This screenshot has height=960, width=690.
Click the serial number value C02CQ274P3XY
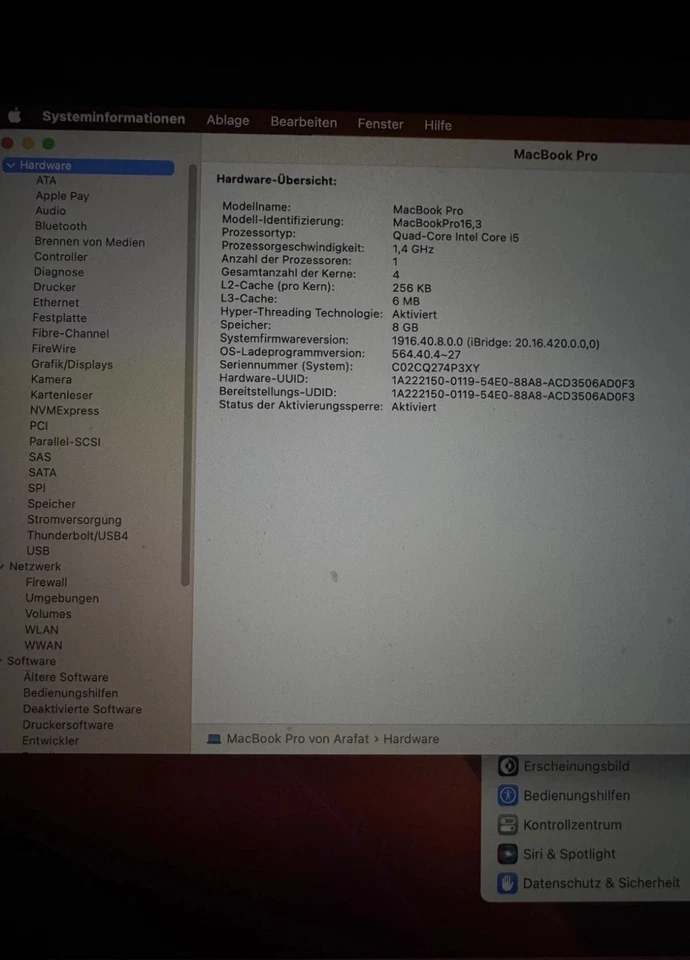tap(435, 368)
